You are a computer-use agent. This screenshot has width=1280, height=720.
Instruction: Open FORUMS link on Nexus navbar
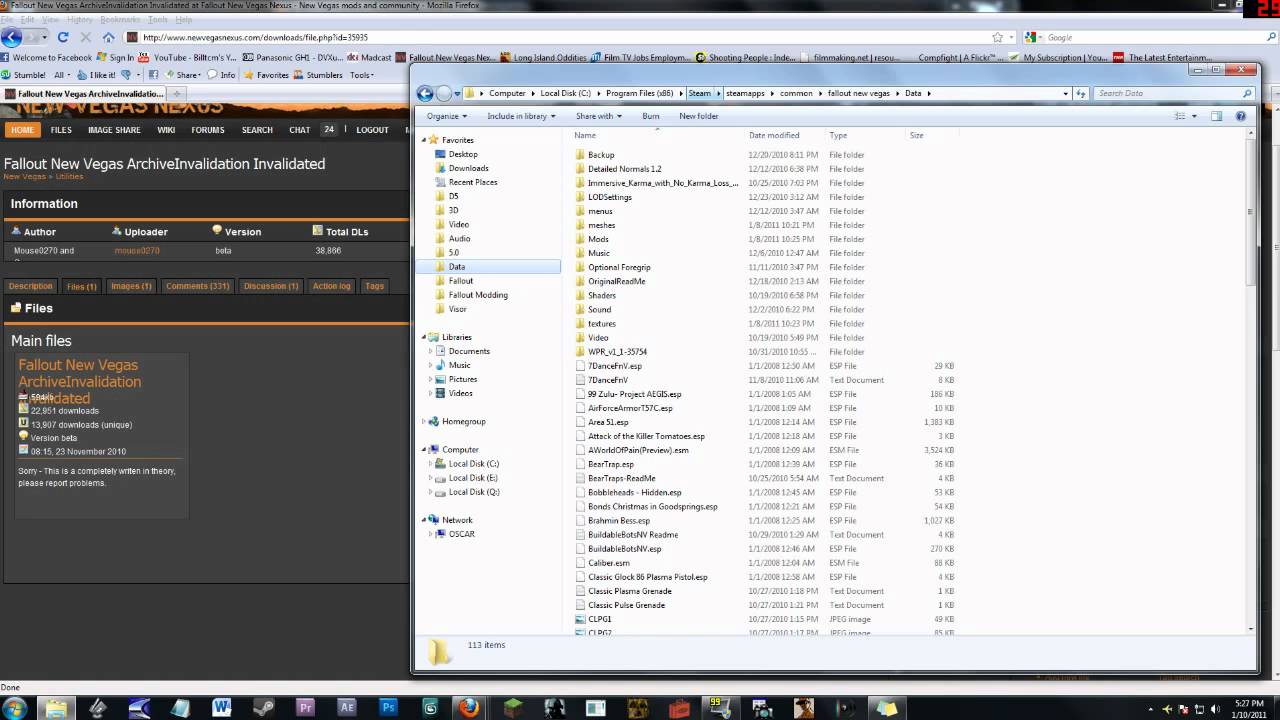(208, 130)
